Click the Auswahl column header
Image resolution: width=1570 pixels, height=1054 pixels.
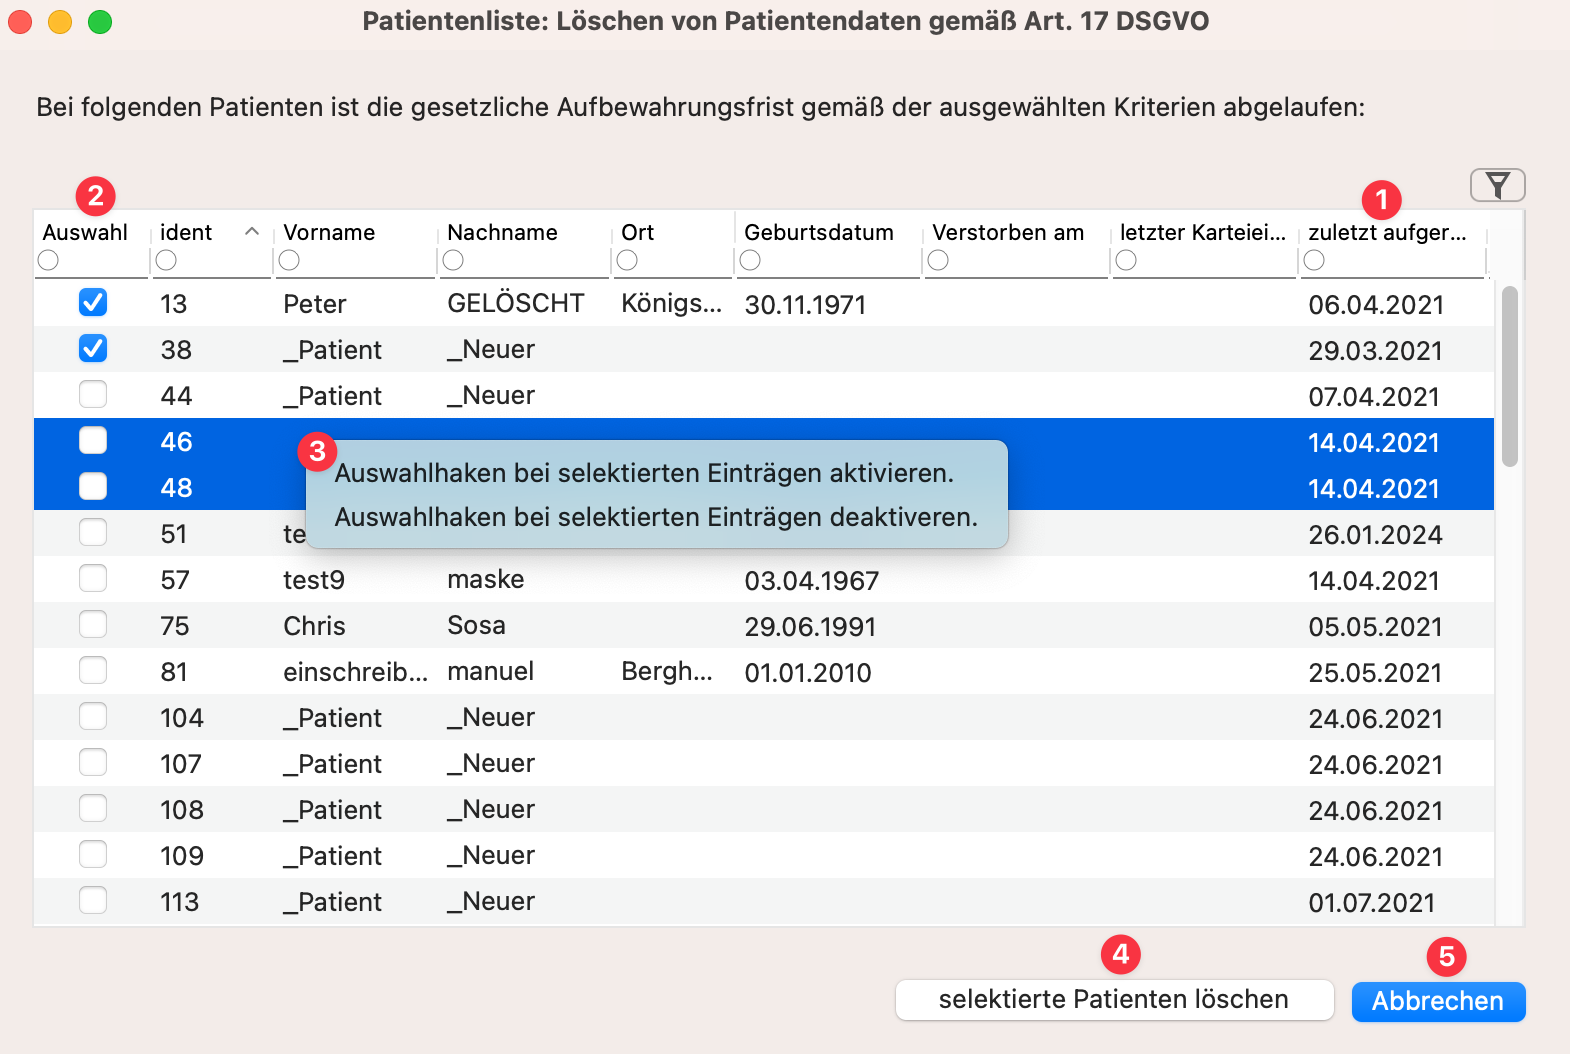click(x=86, y=232)
